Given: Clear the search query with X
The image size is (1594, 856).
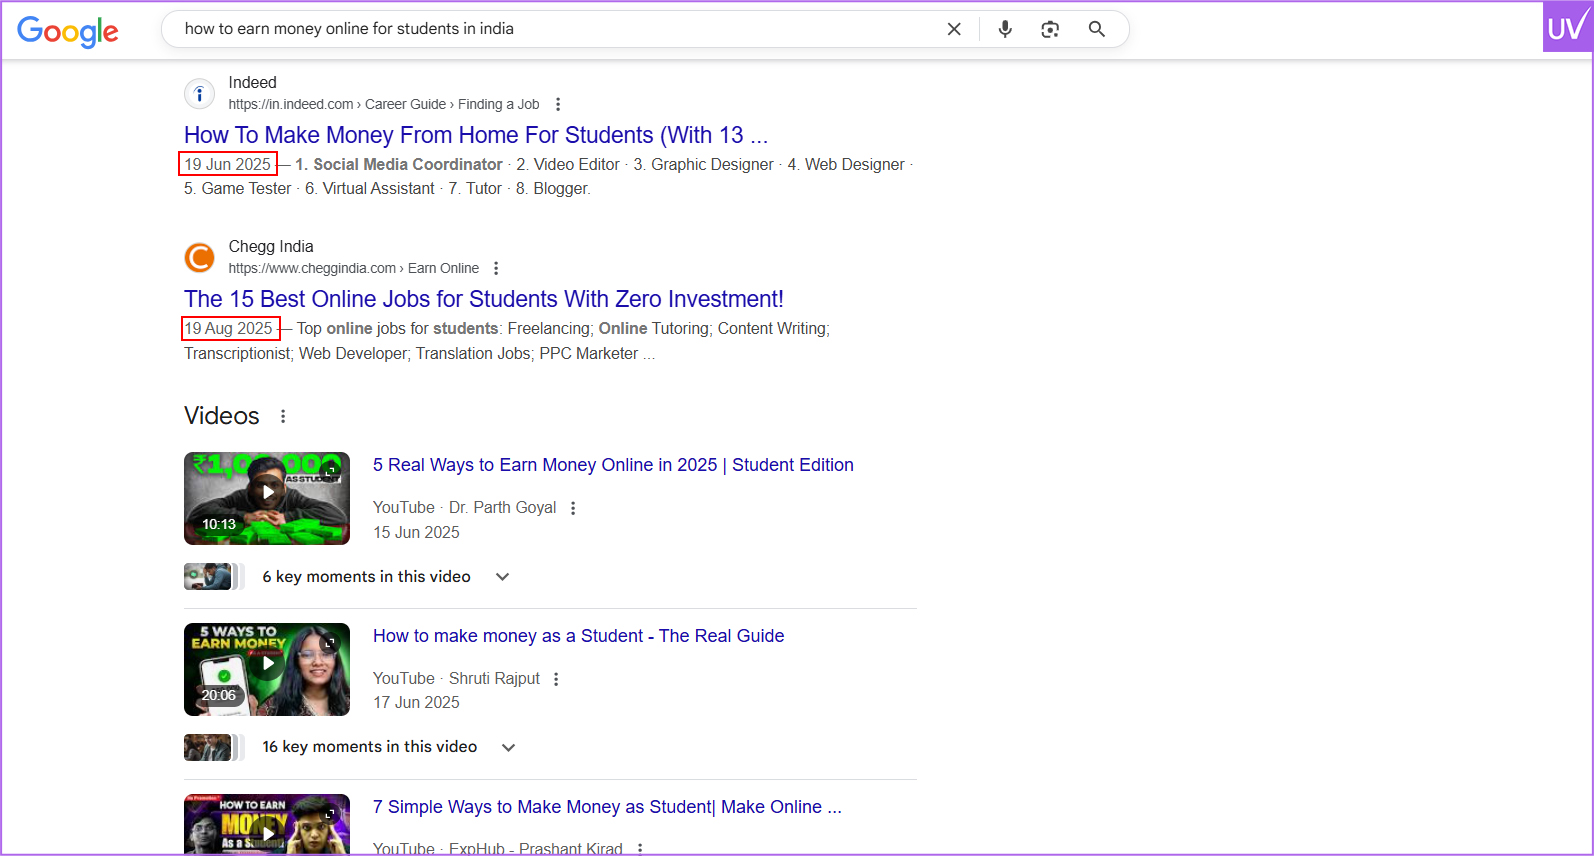Looking at the screenshot, I should (x=954, y=29).
